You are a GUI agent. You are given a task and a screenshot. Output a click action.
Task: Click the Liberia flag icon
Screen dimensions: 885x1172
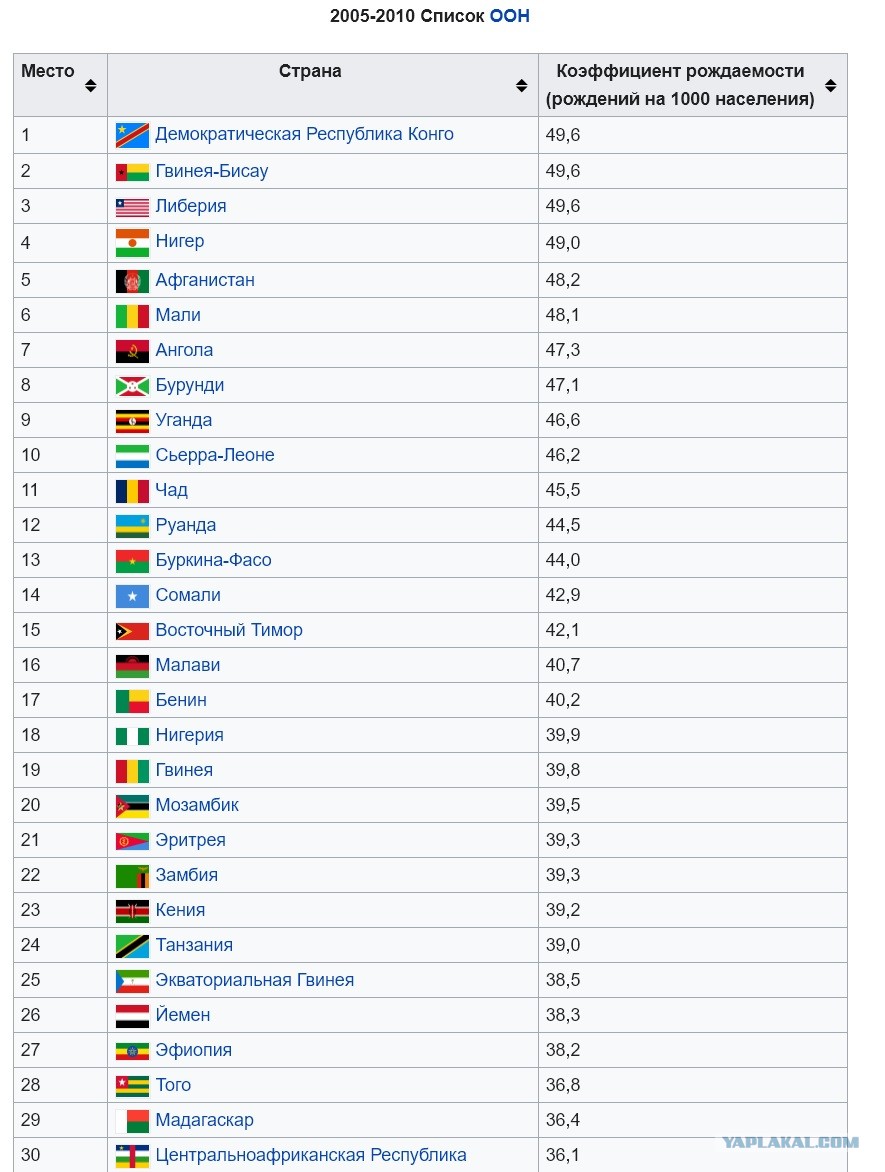(x=132, y=207)
